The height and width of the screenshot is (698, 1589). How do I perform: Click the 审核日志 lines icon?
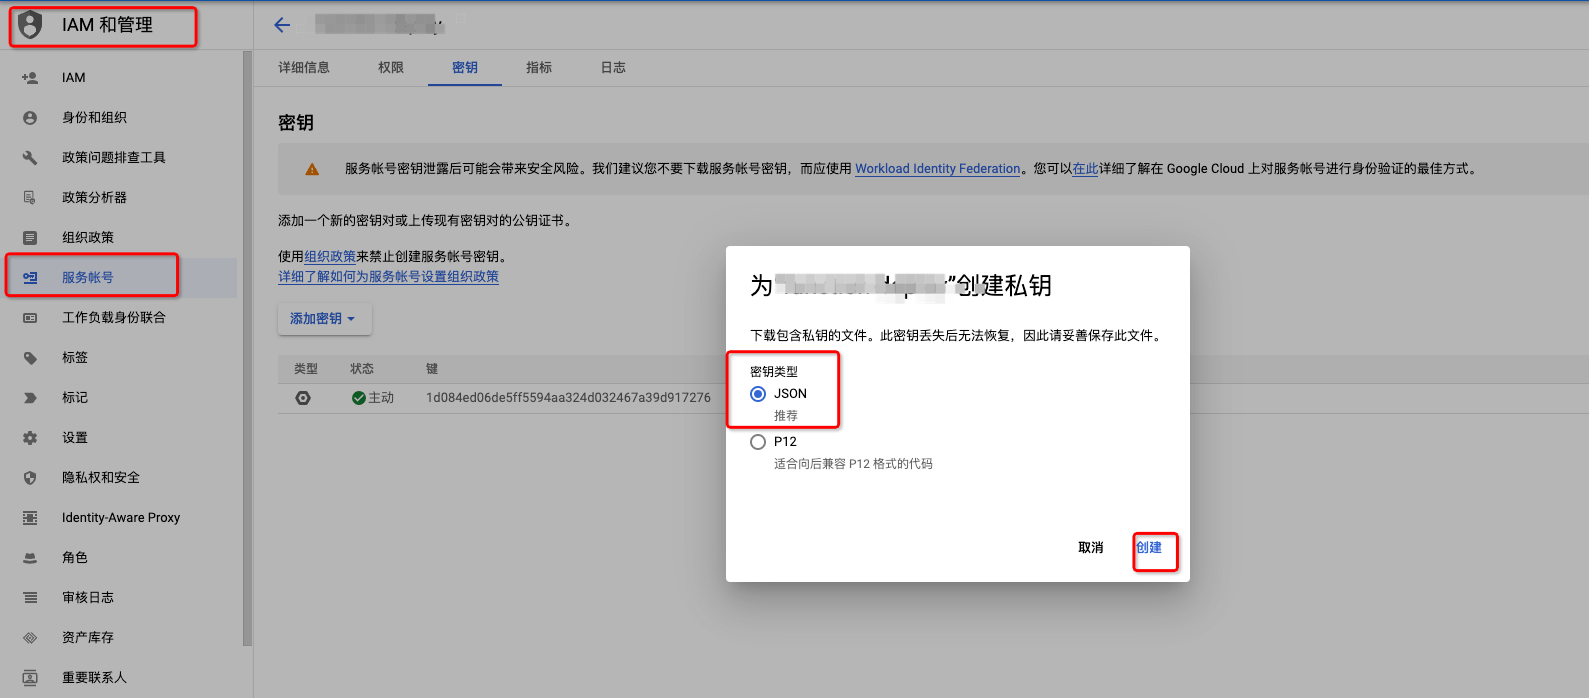click(30, 597)
